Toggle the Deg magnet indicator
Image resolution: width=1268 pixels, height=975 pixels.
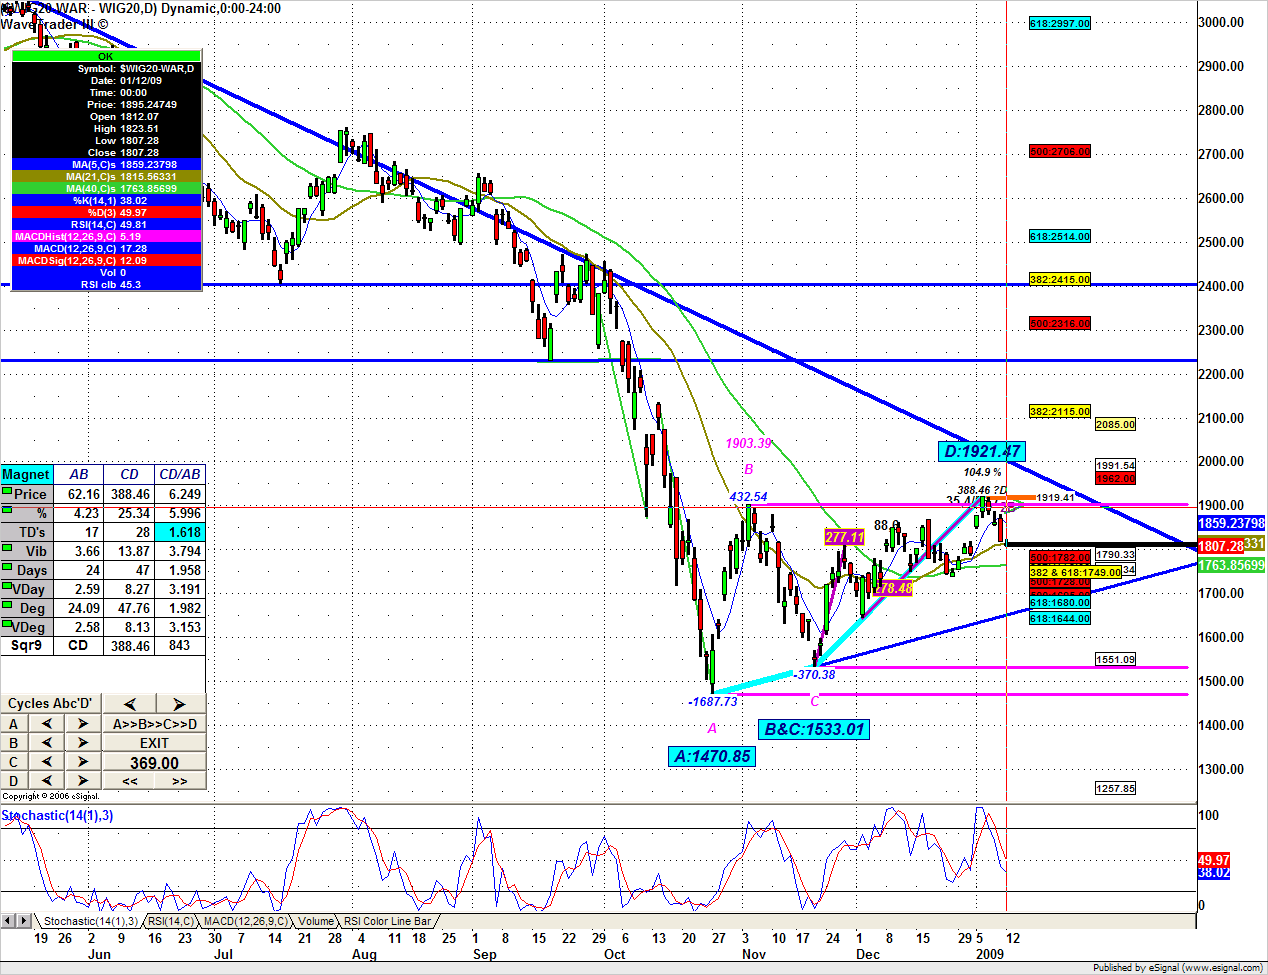pos(7,605)
